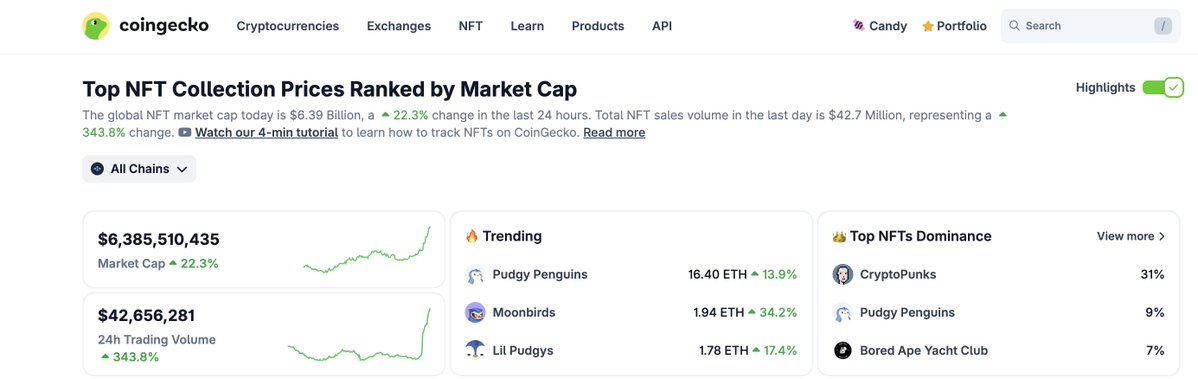The width and height of the screenshot is (1198, 379).
Task: Click the Market Cap sparkline chart
Action: pos(367,250)
